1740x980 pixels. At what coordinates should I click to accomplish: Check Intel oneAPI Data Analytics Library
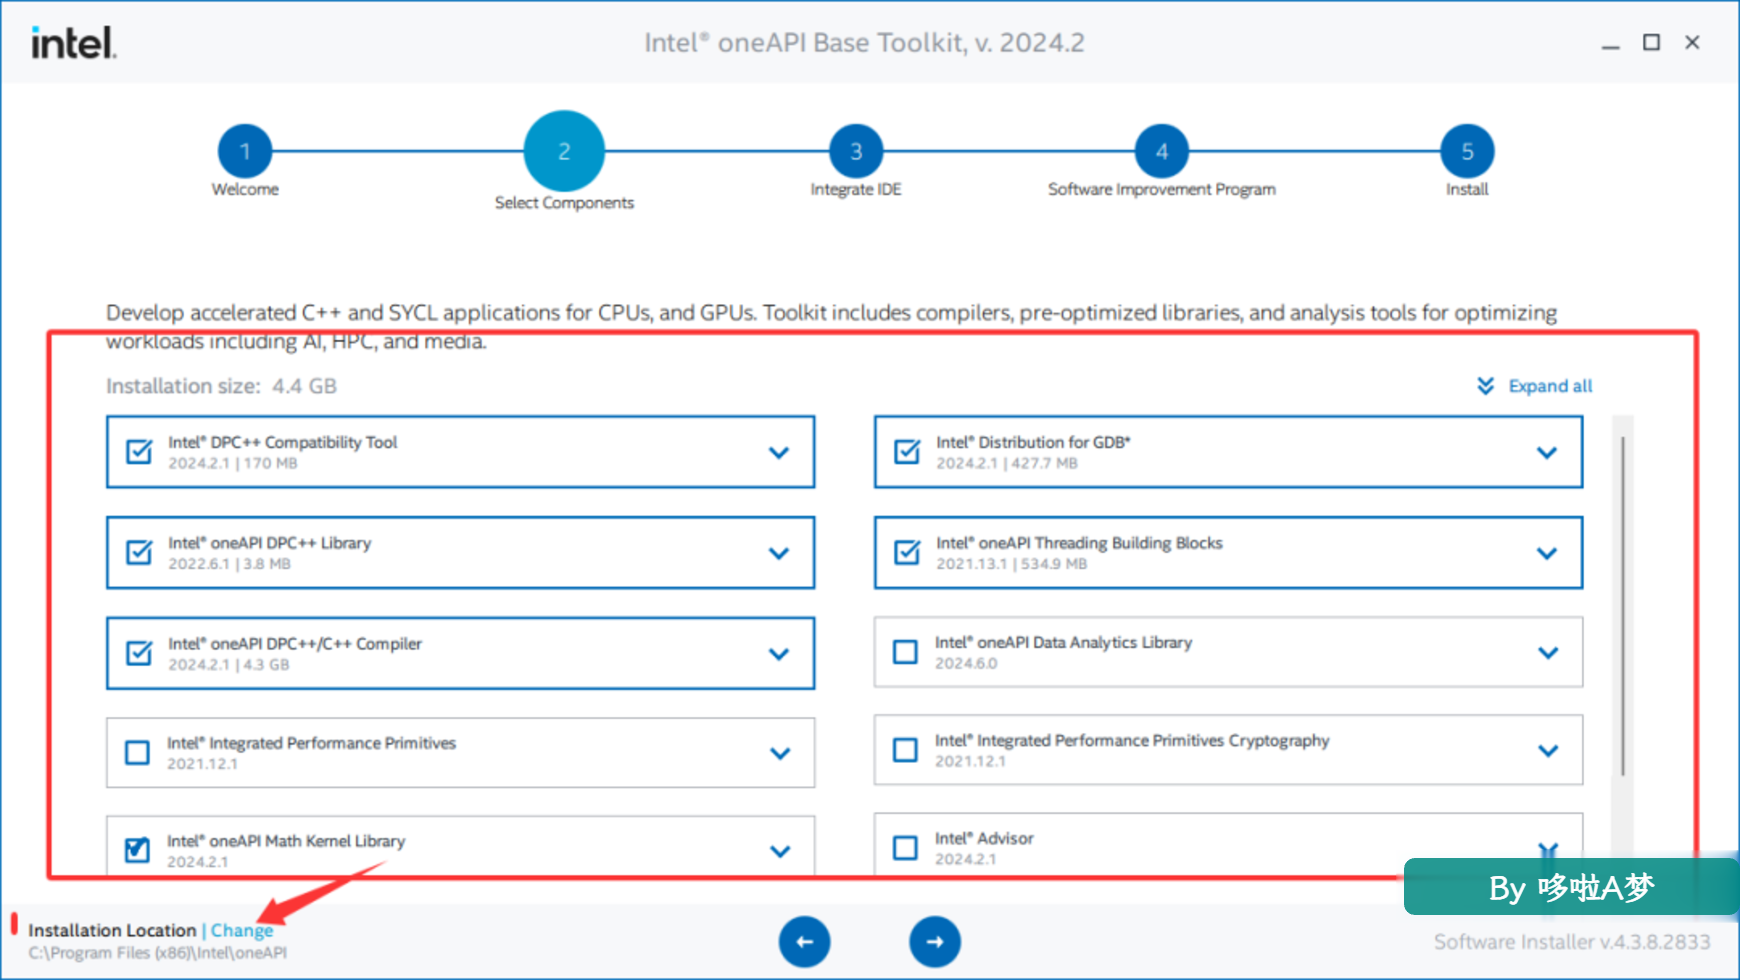point(905,652)
